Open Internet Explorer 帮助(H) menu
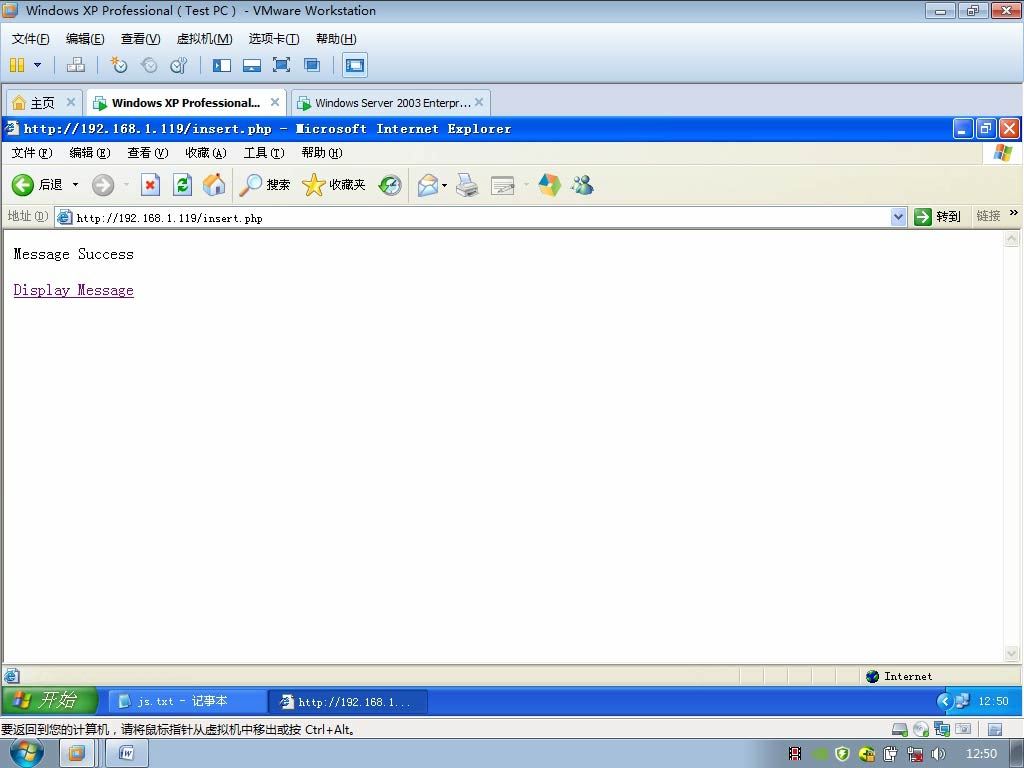 pos(322,153)
